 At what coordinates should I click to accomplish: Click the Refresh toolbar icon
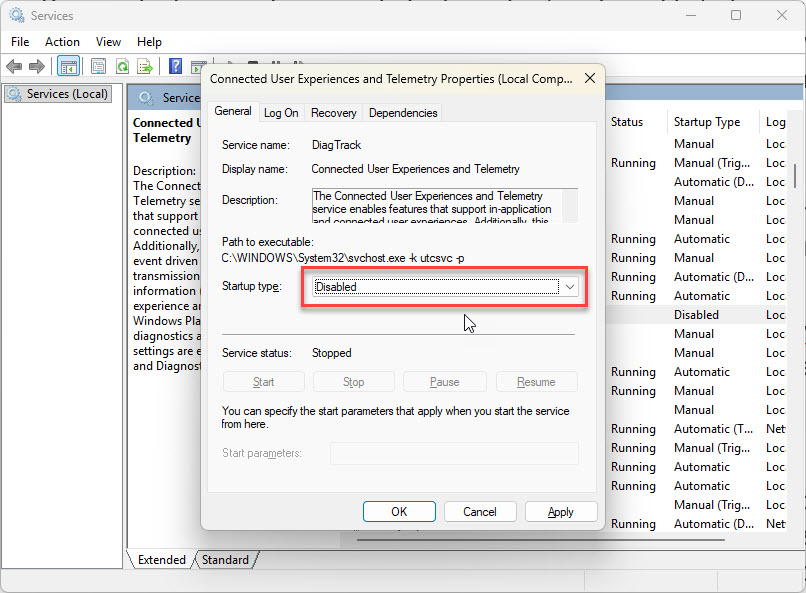122,66
